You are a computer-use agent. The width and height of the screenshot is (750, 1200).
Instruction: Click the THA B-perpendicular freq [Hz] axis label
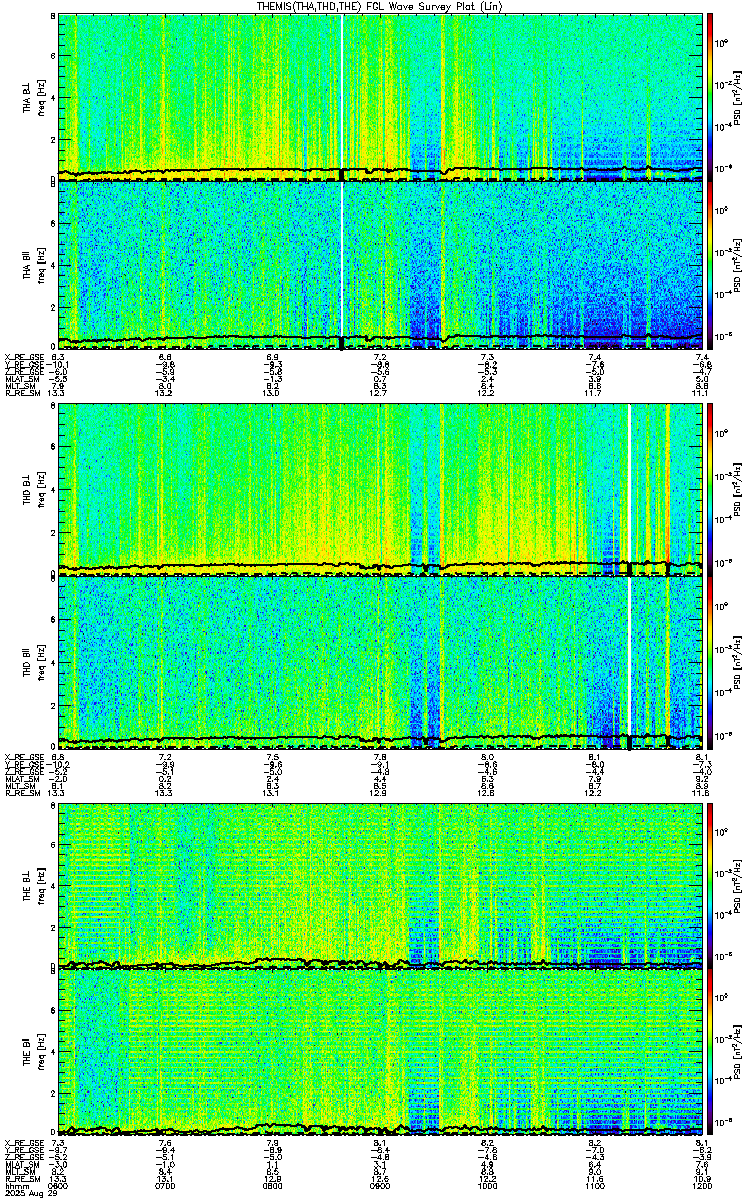41,96
